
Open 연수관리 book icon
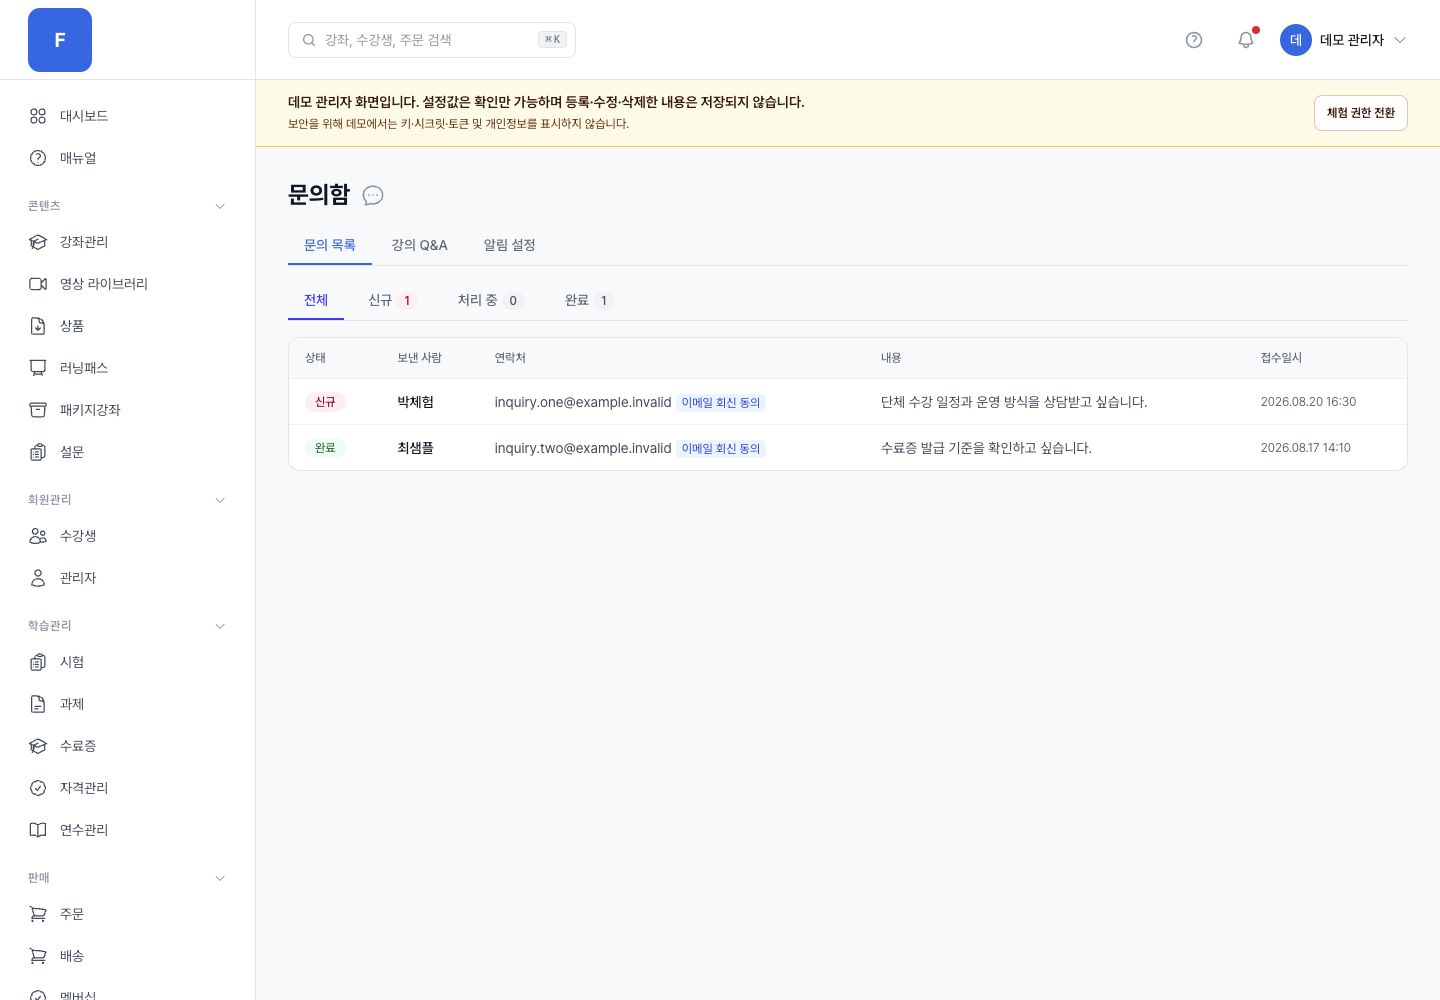pos(38,830)
